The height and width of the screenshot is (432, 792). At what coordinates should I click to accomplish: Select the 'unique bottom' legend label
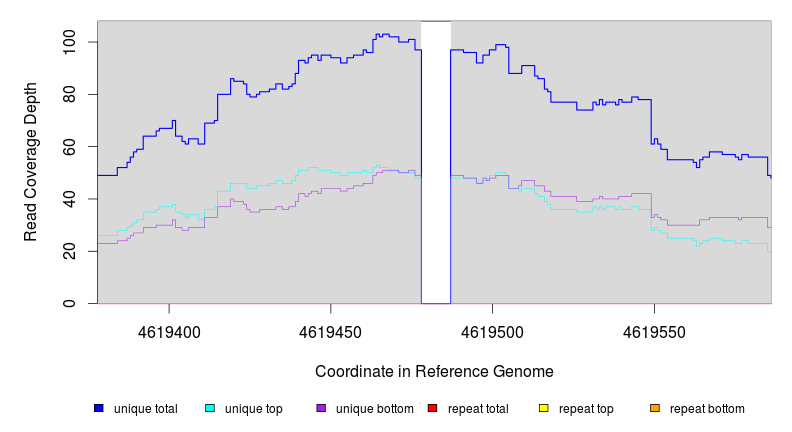tap(371, 409)
